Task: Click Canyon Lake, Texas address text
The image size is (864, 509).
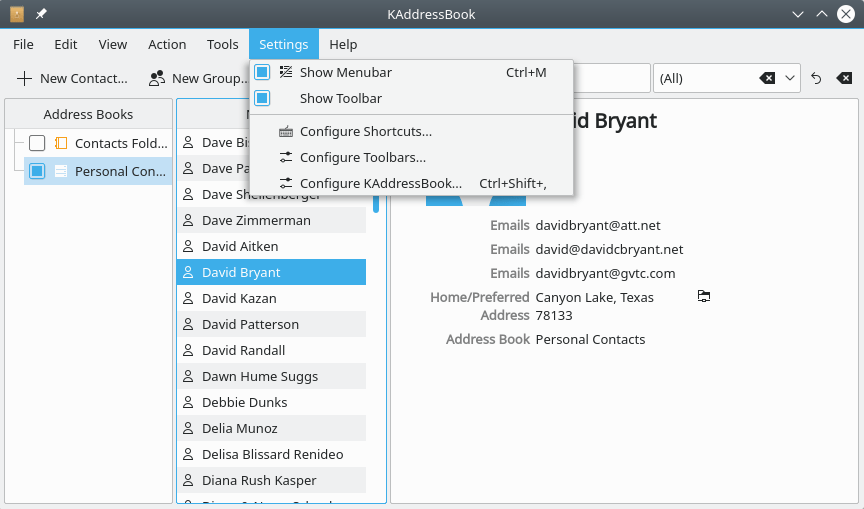Action: pyautogui.click(x=595, y=297)
